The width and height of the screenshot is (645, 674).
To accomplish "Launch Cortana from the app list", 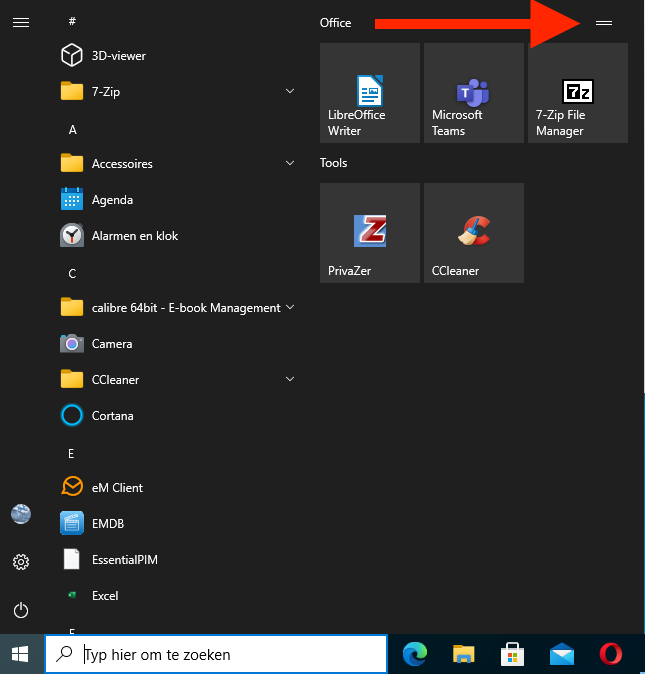I will pos(112,416).
